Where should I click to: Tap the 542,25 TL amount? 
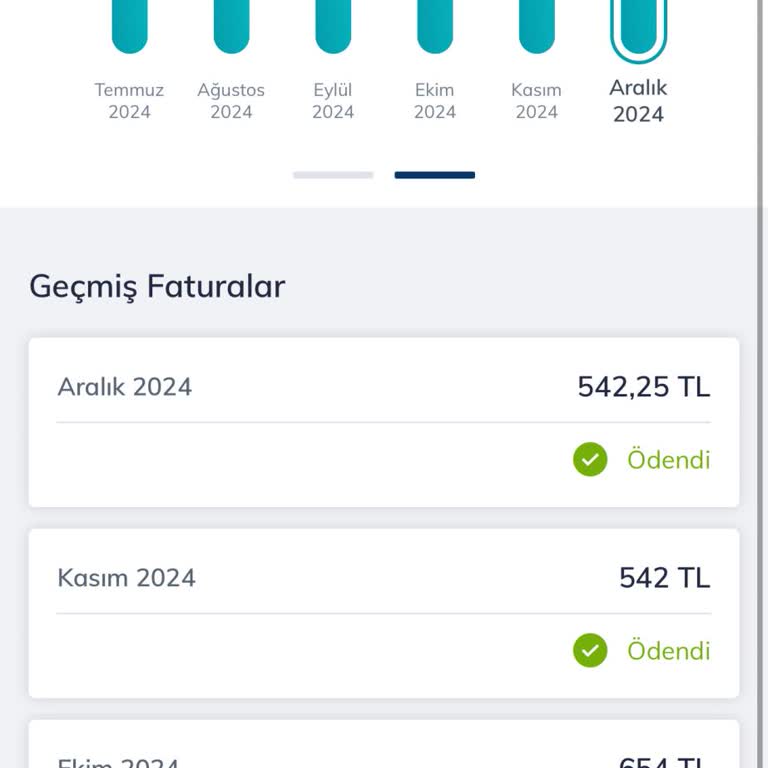click(x=643, y=387)
